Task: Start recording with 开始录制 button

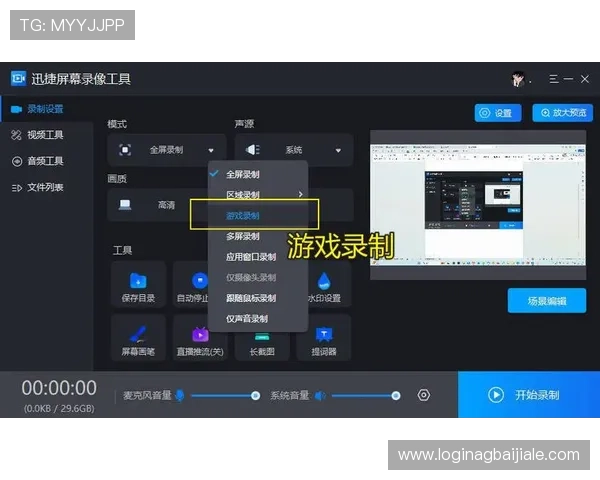Action: click(x=529, y=395)
